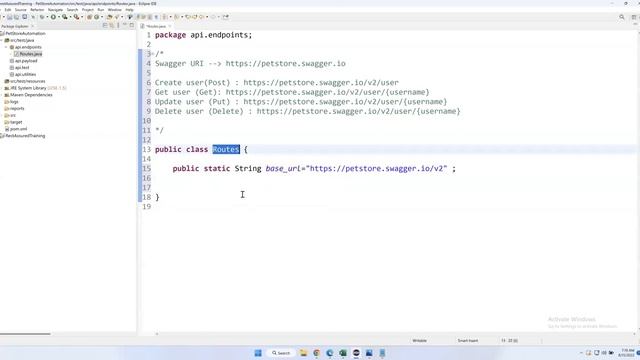Click the taskbar Search box
The height and width of the screenshot is (360, 640).
coord(281,353)
